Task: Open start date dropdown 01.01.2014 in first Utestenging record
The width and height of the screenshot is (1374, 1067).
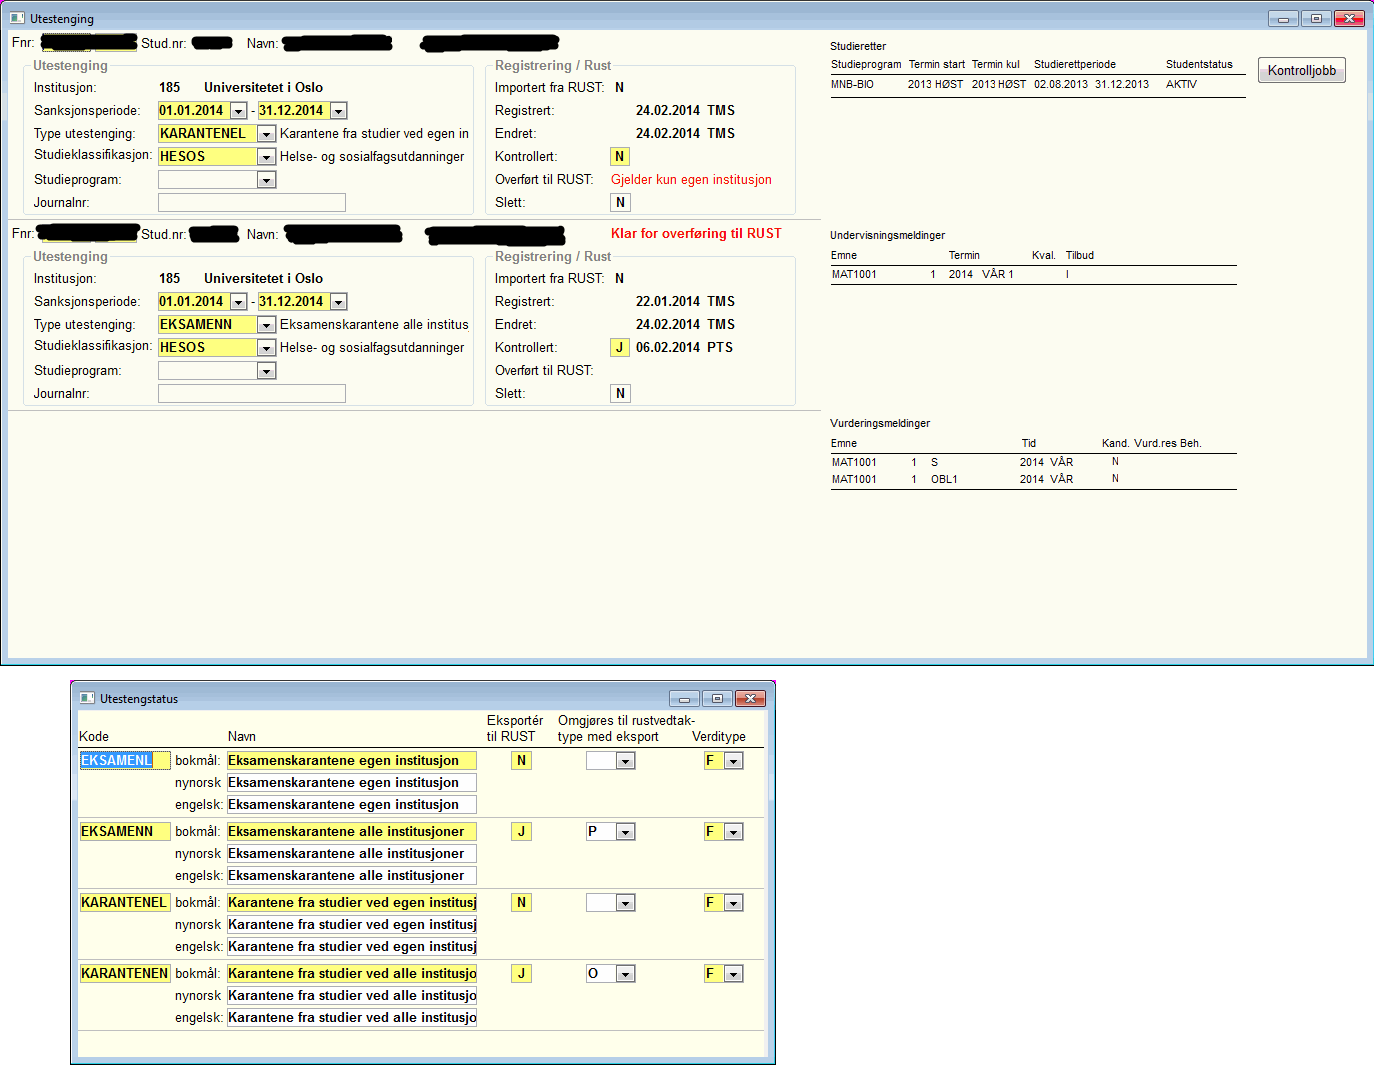Action: click(238, 111)
